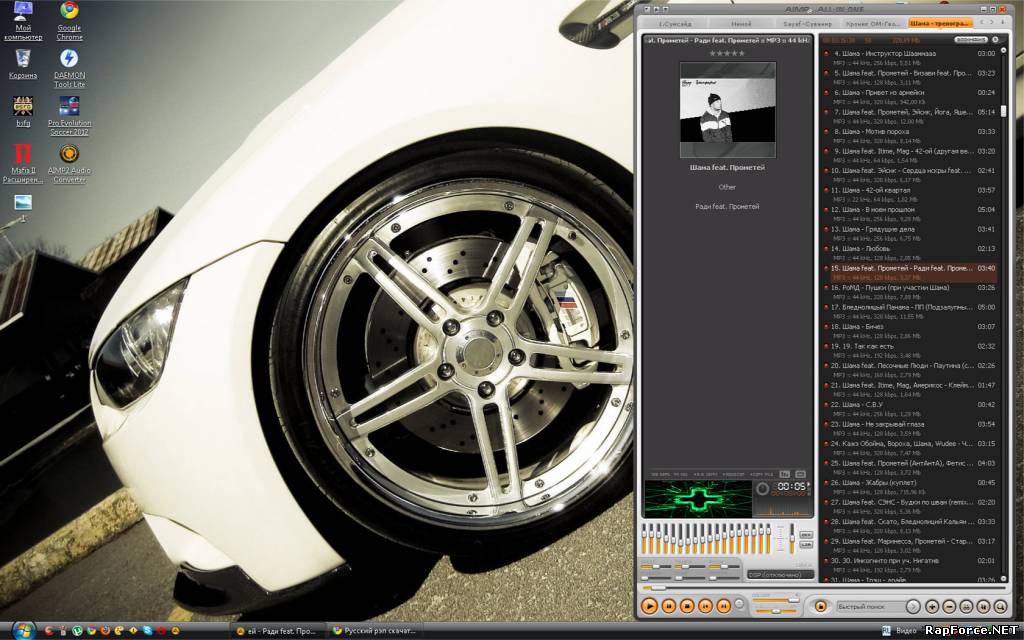Adjust the volume slider under the equalizer
The height and width of the screenshot is (640, 1024).
pyautogui.click(x=775, y=599)
